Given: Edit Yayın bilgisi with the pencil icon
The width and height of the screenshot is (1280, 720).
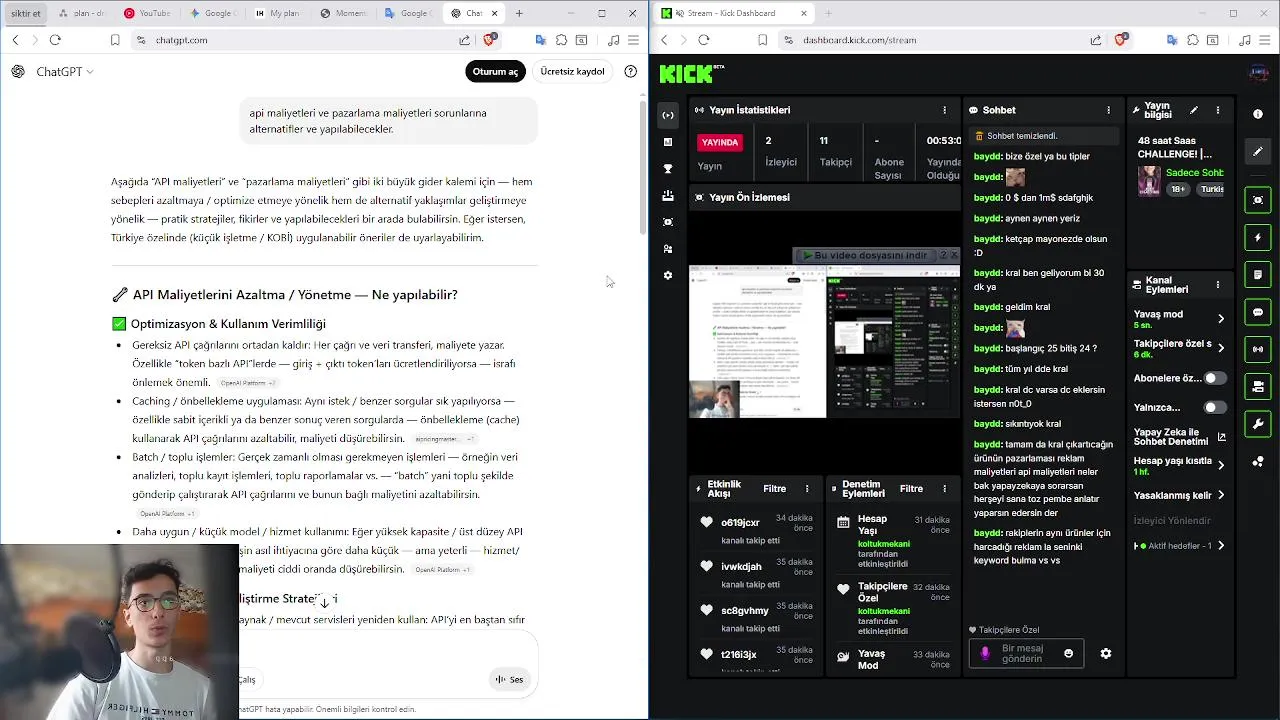Looking at the screenshot, I should point(1193,110).
